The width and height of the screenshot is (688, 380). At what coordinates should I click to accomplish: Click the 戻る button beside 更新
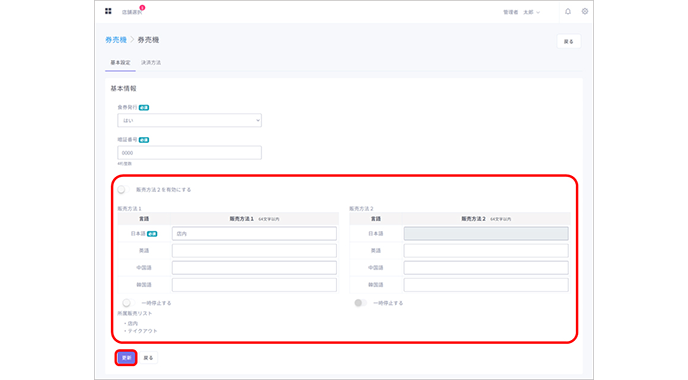[x=148, y=358]
